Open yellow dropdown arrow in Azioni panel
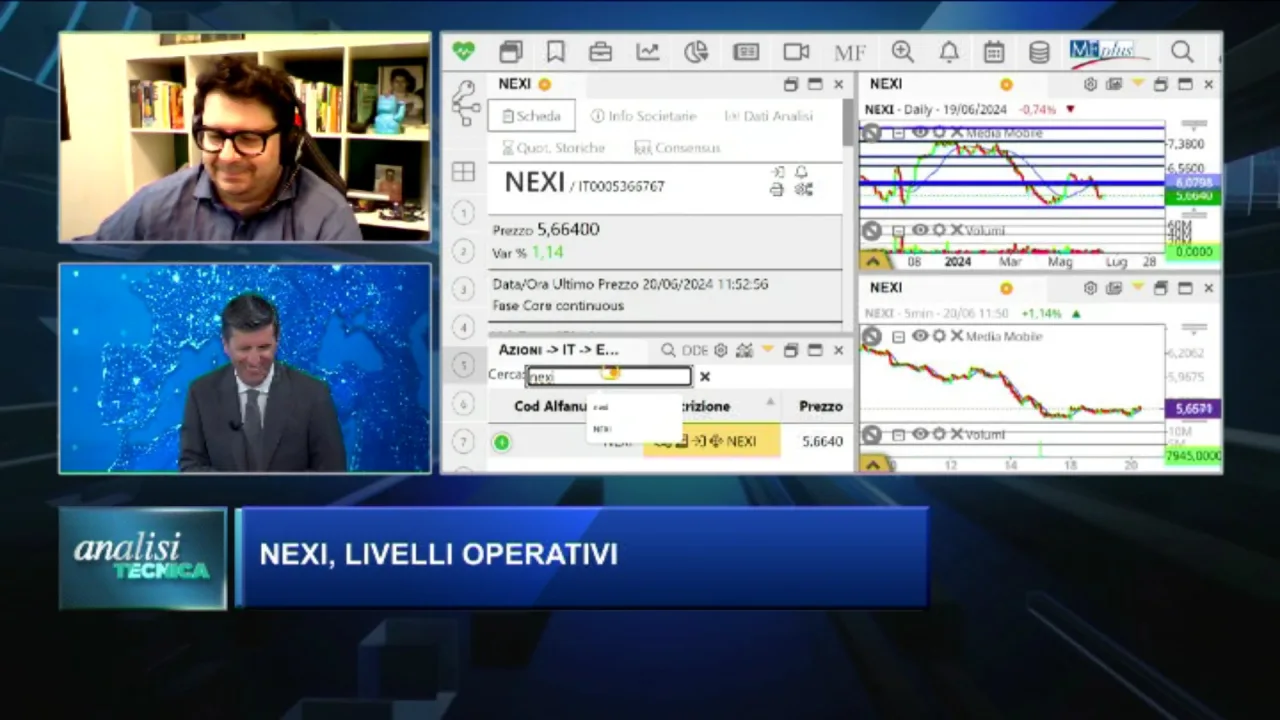 pos(768,350)
